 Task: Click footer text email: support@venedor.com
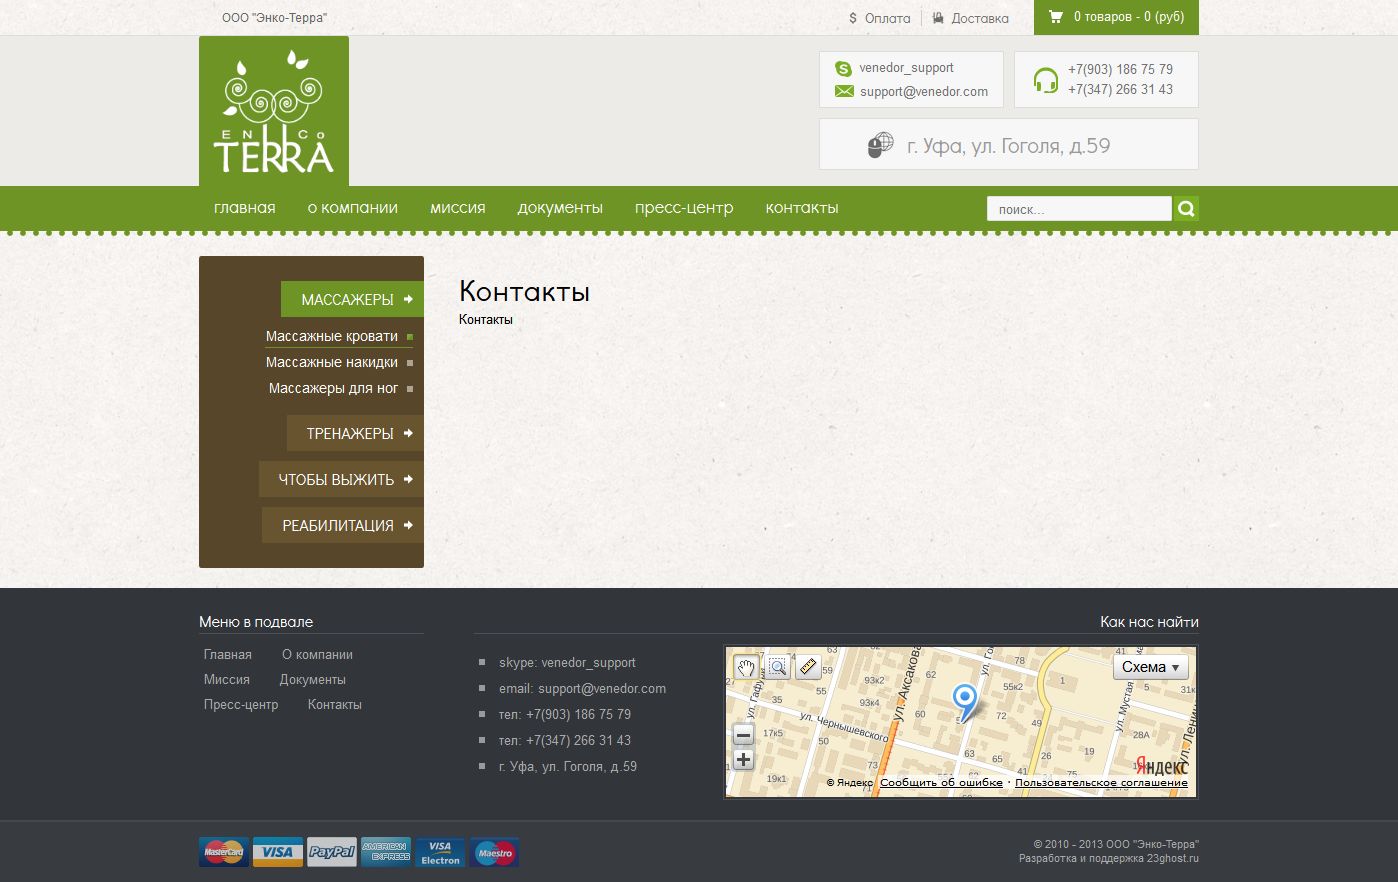pos(582,688)
